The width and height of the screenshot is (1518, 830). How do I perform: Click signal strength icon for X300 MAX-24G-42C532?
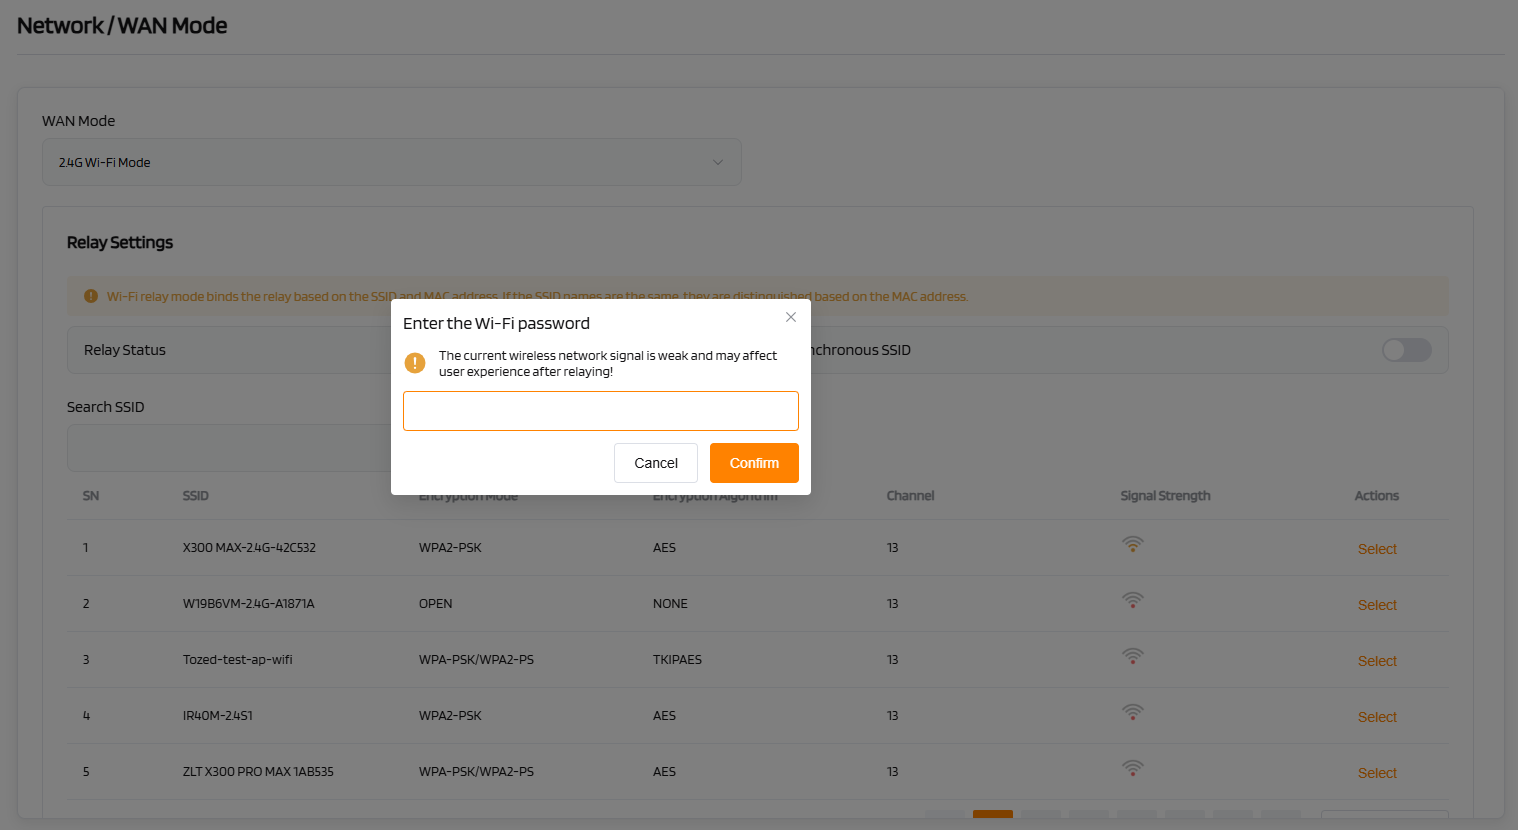click(x=1132, y=545)
